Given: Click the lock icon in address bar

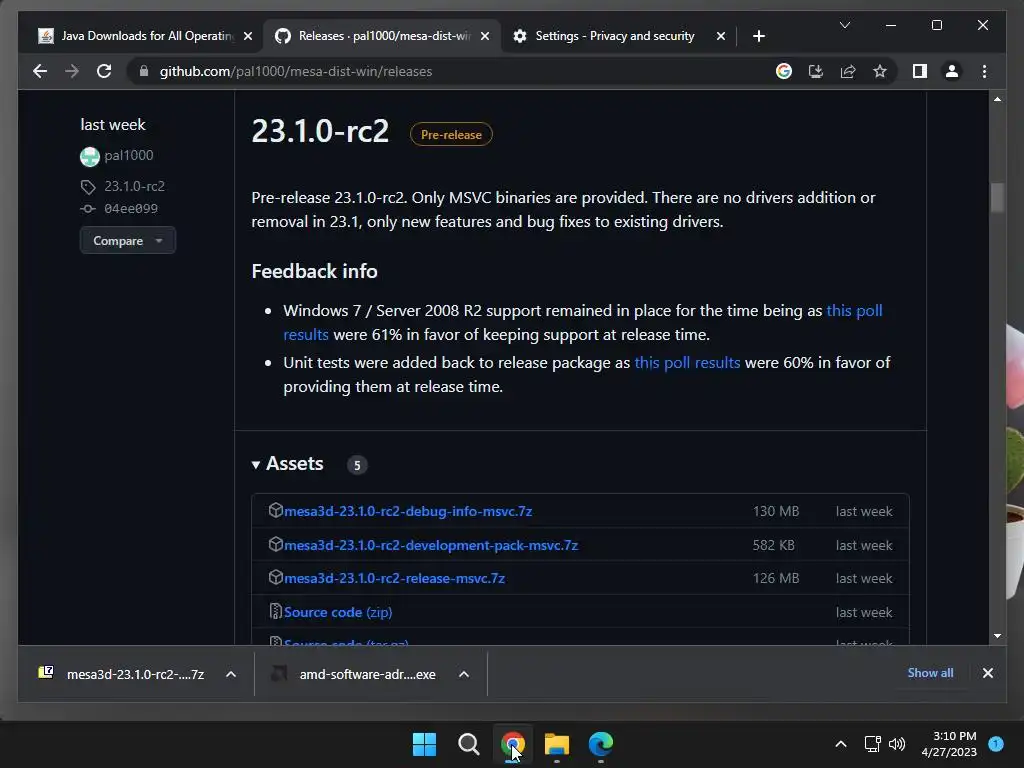Looking at the screenshot, I should (144, 71).
